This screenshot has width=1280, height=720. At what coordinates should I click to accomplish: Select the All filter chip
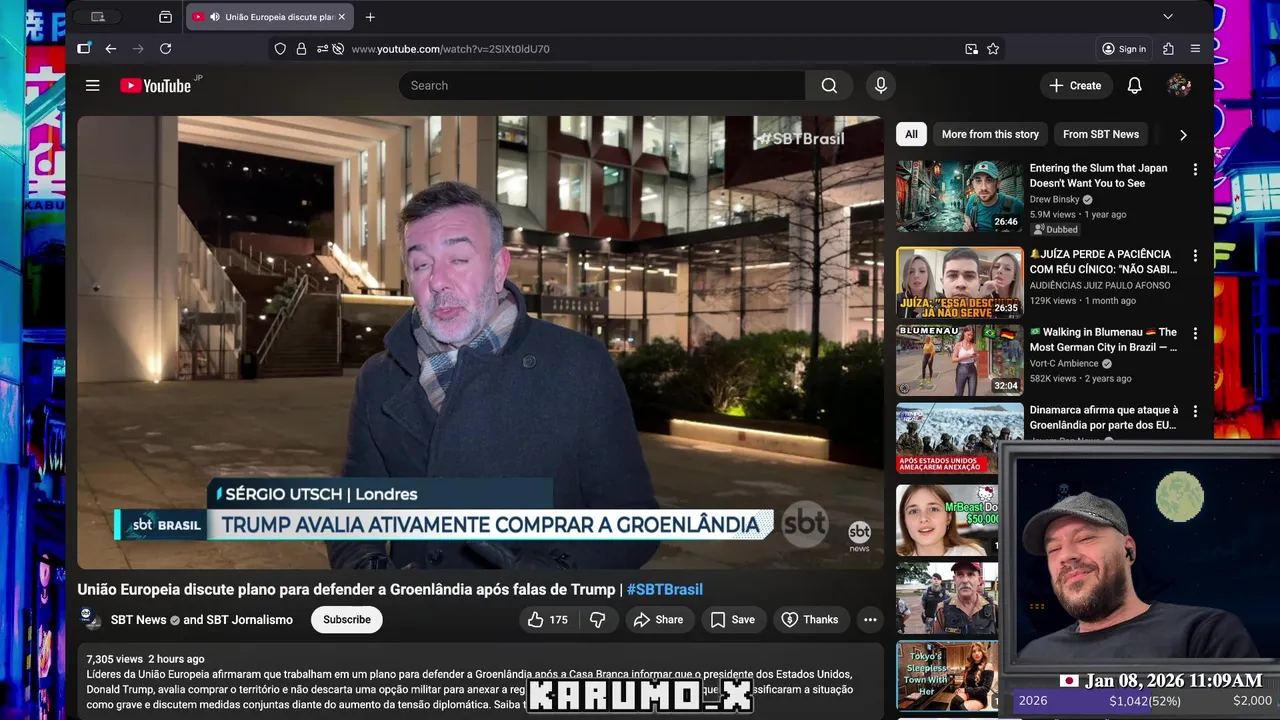[911, 134]
